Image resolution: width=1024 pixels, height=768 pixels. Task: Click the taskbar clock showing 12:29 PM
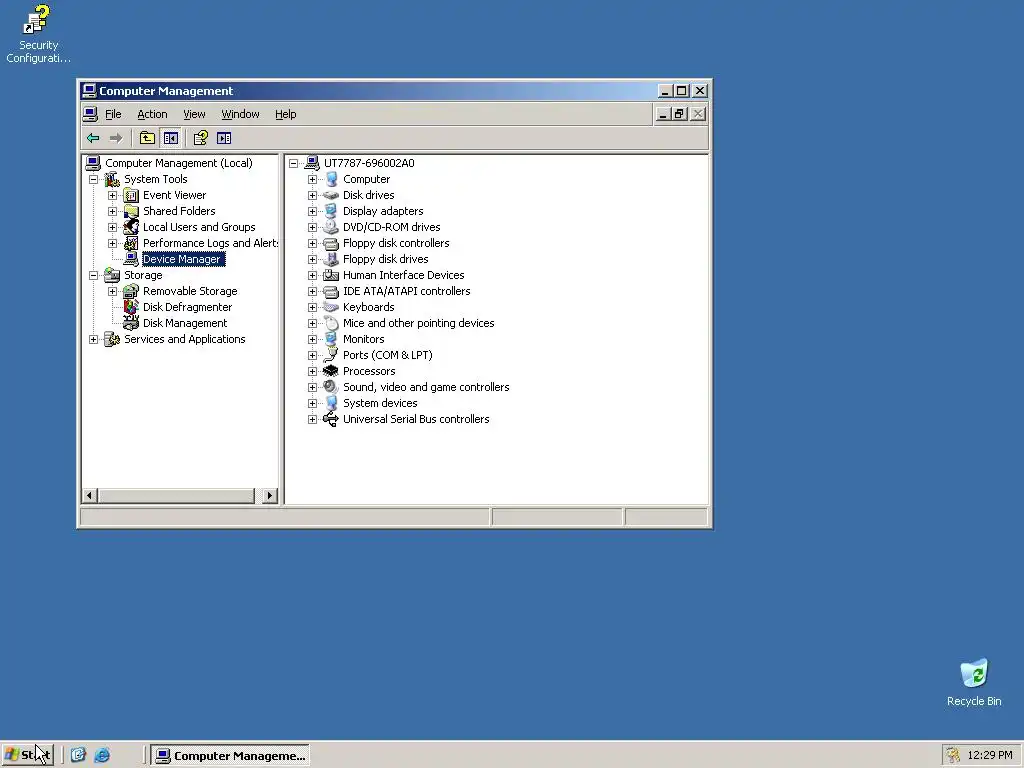point(989,755)
